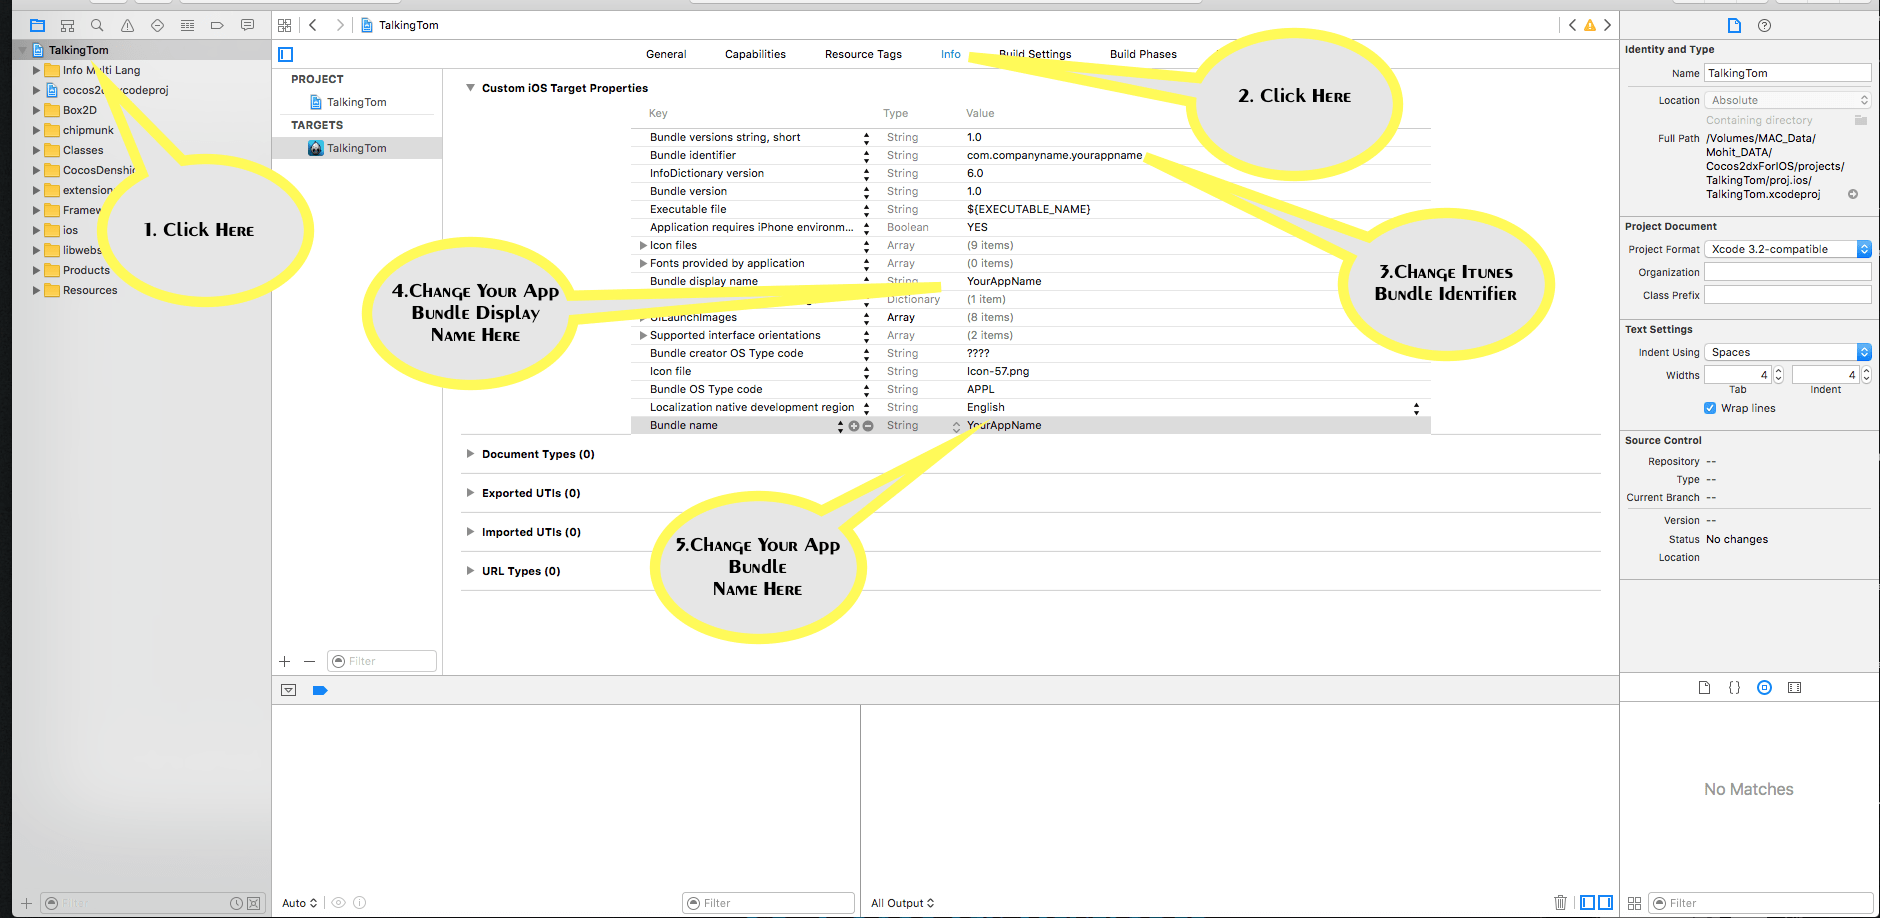Image resolution: width=1880 pixels, height=918 pixels.
Task: Show Code Snippet library braces icon
Action: [1734, 687]
